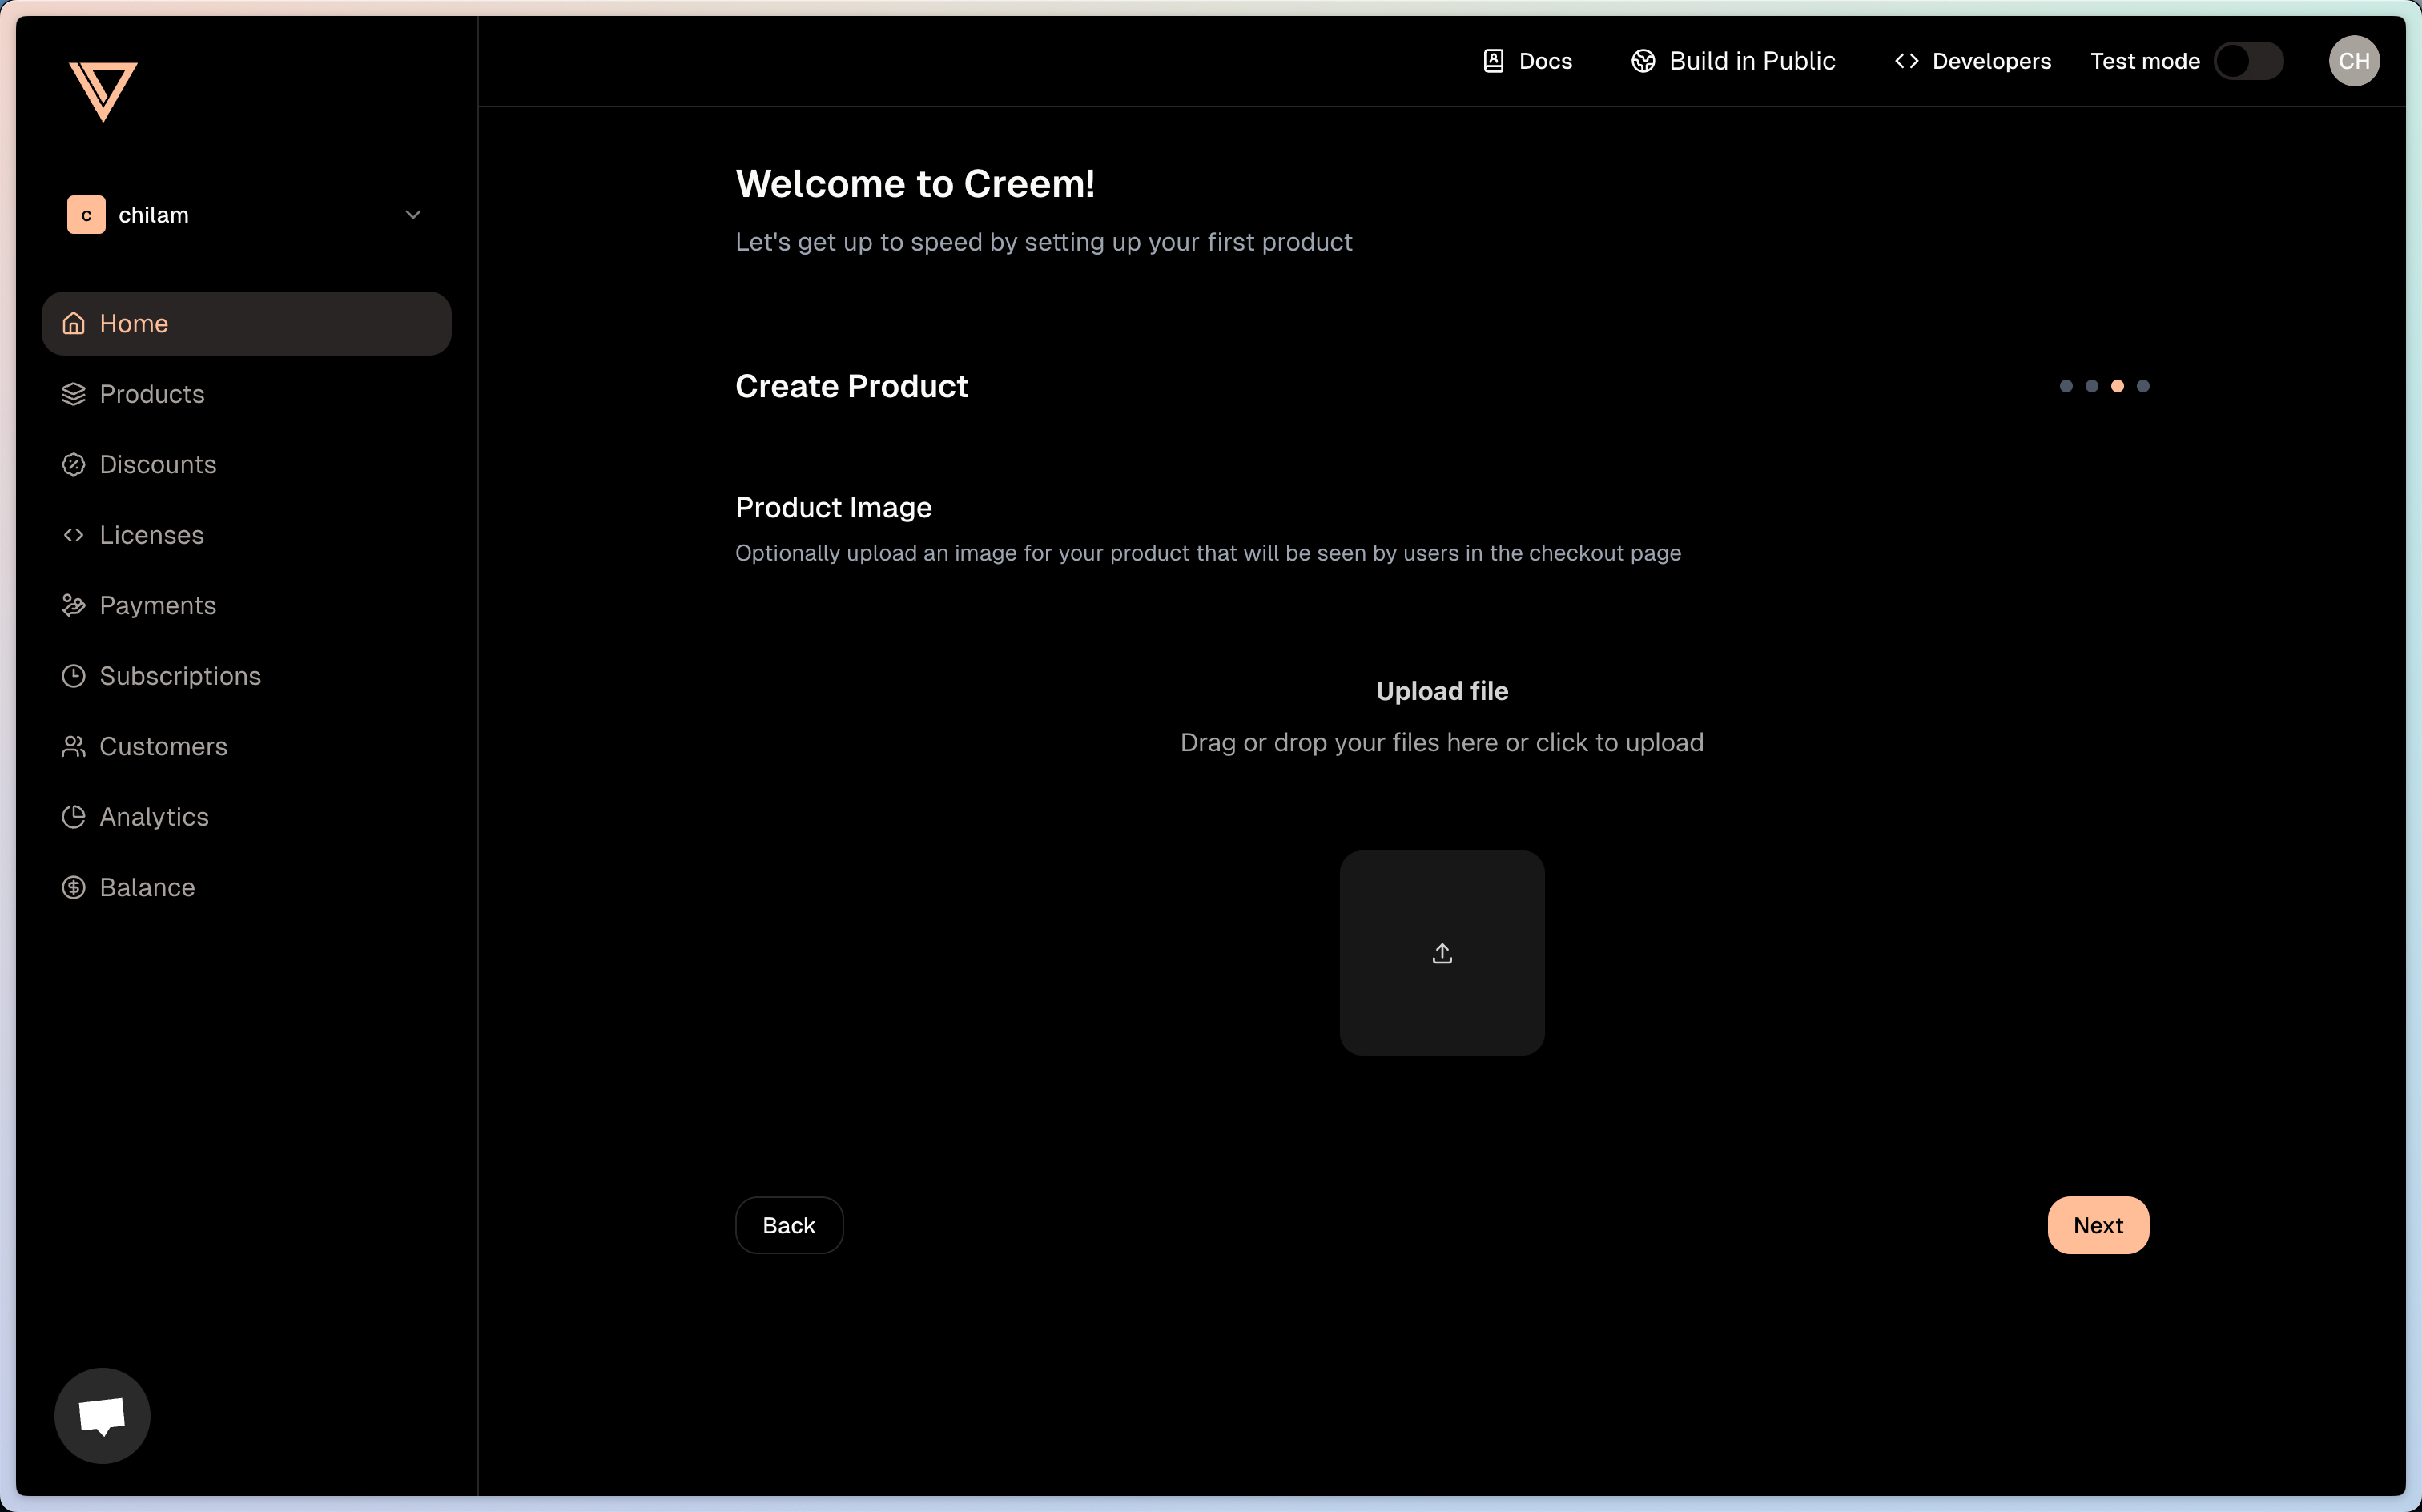Click the Product Image heading
Screen dimensions: 2422x1512
pyautogui.click(x=833, y=508)
